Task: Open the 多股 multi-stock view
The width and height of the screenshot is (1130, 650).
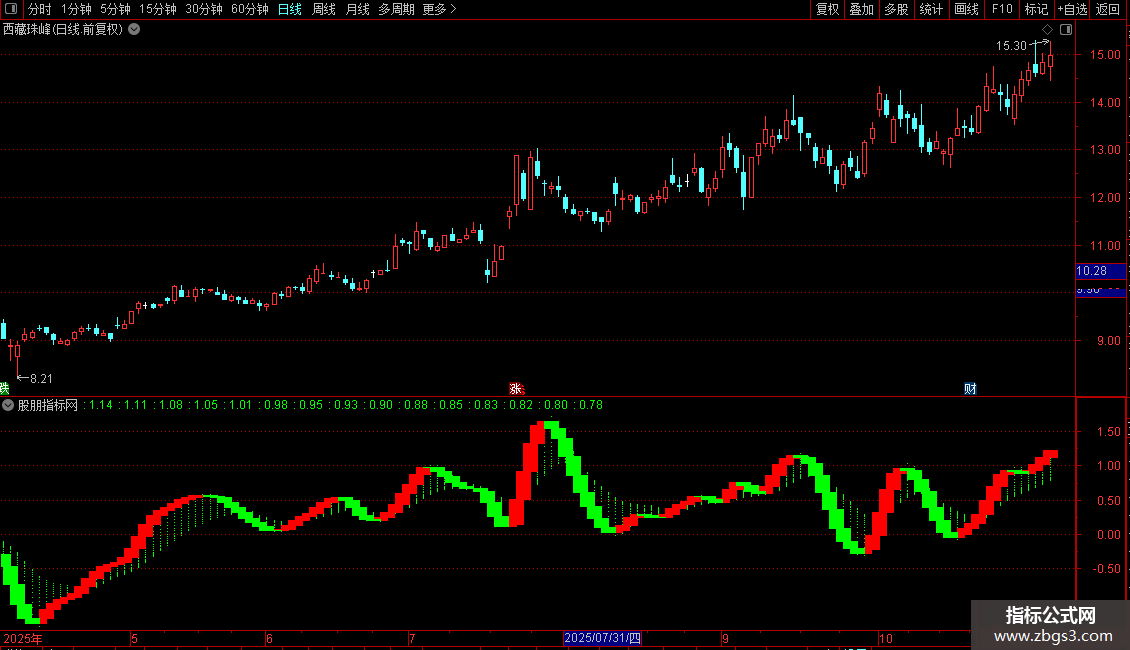Action: [897, 9]
